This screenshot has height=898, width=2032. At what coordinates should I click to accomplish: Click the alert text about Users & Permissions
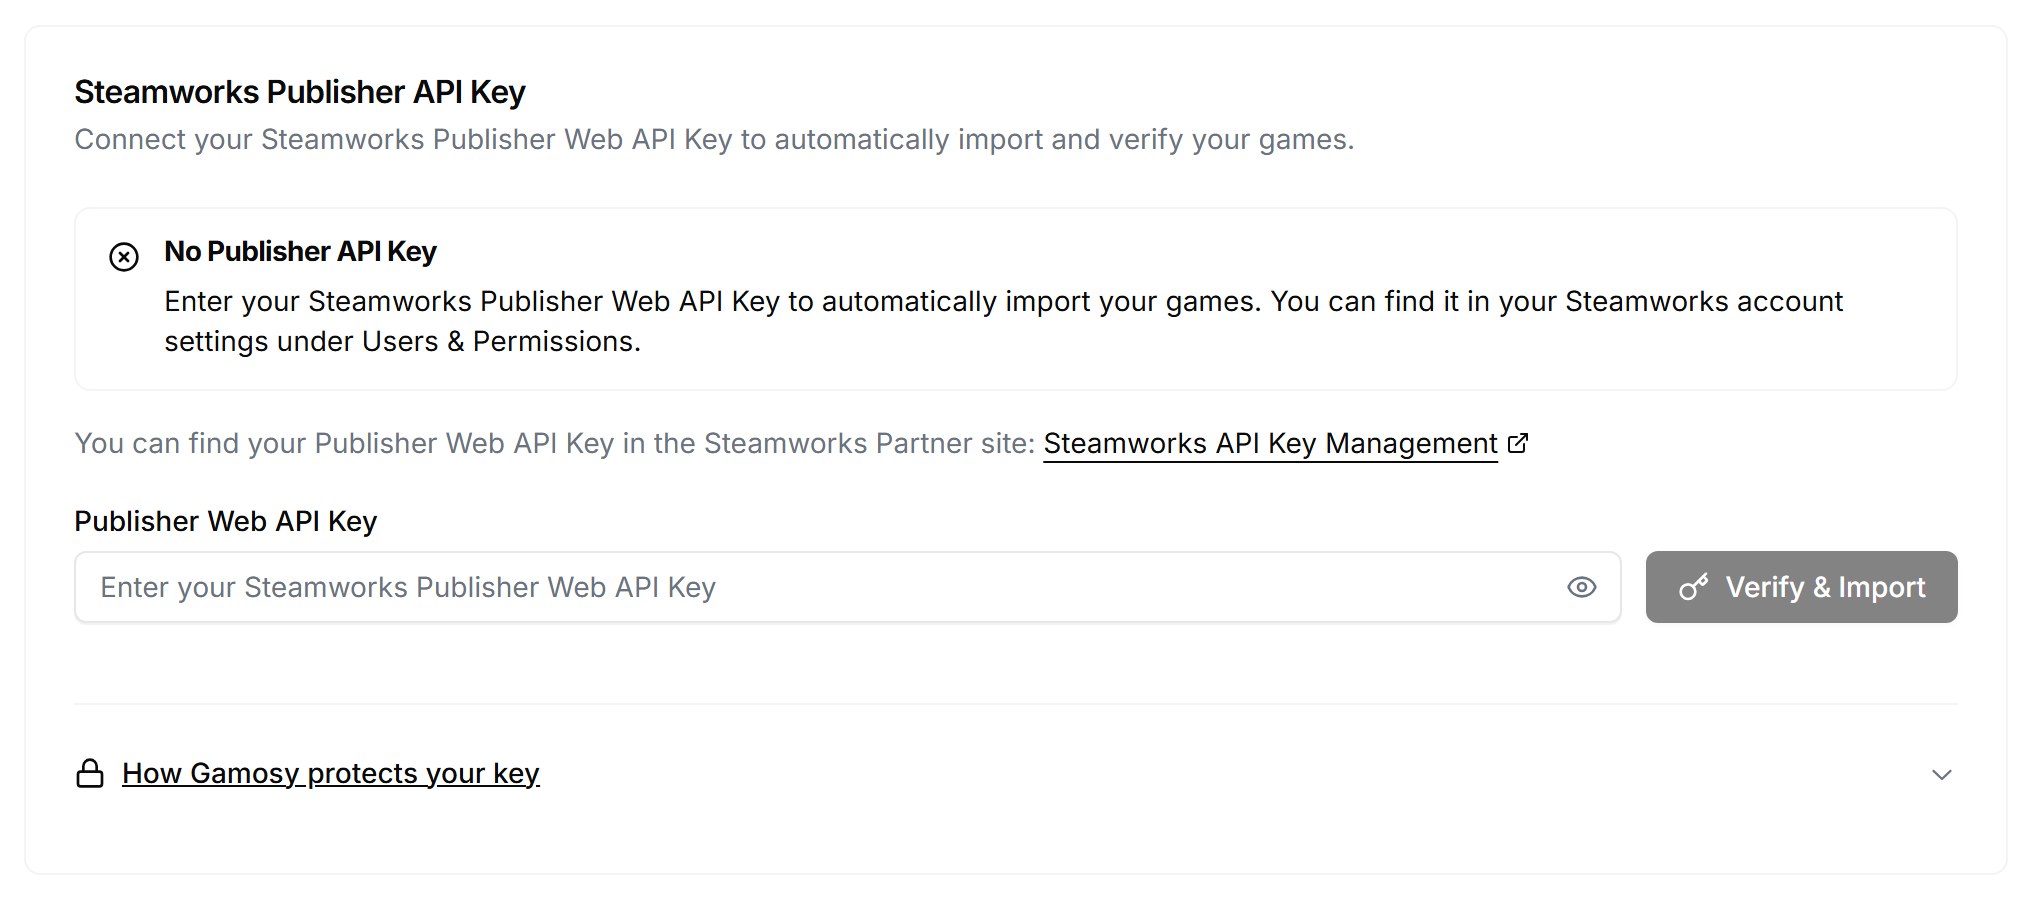tap(1003, 321)
